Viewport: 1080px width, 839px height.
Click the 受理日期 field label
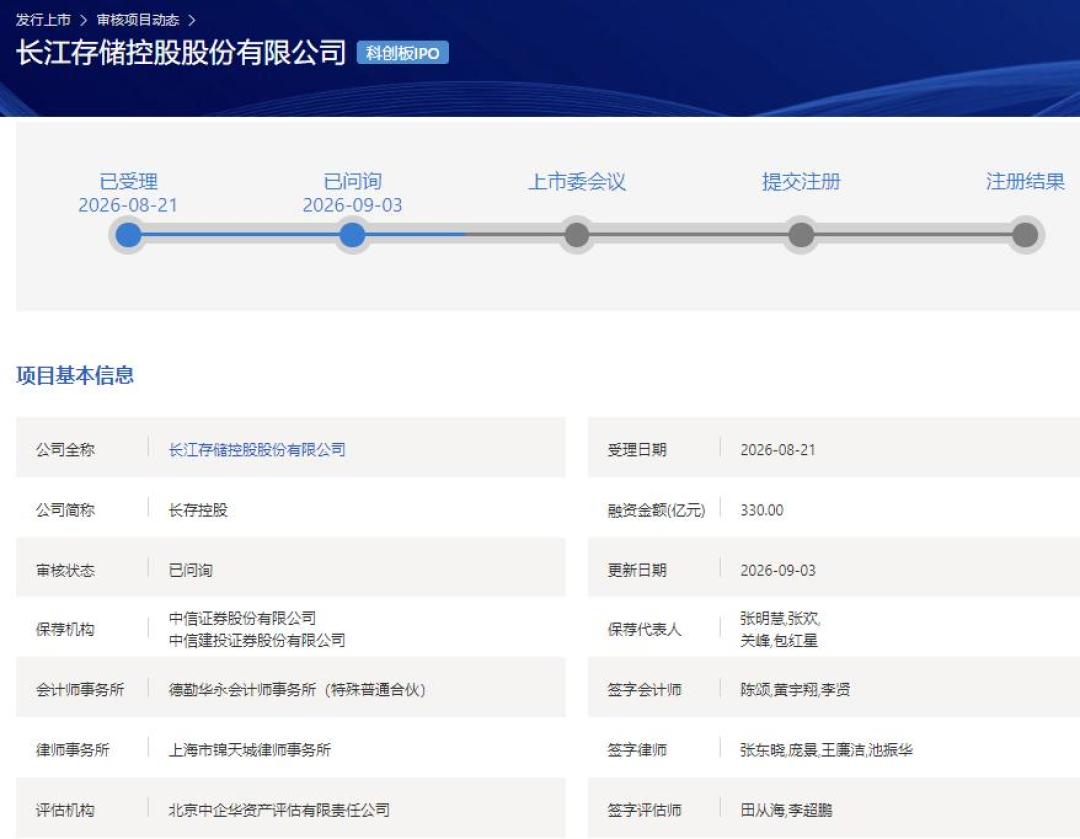coord(637,450)
